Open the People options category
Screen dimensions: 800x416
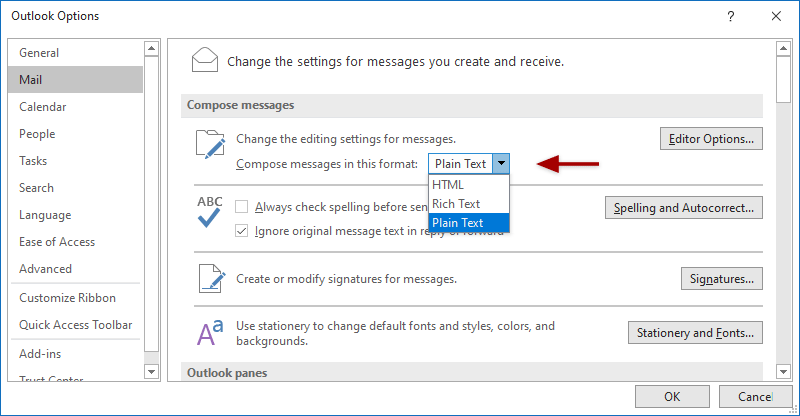tap(76, 134)
